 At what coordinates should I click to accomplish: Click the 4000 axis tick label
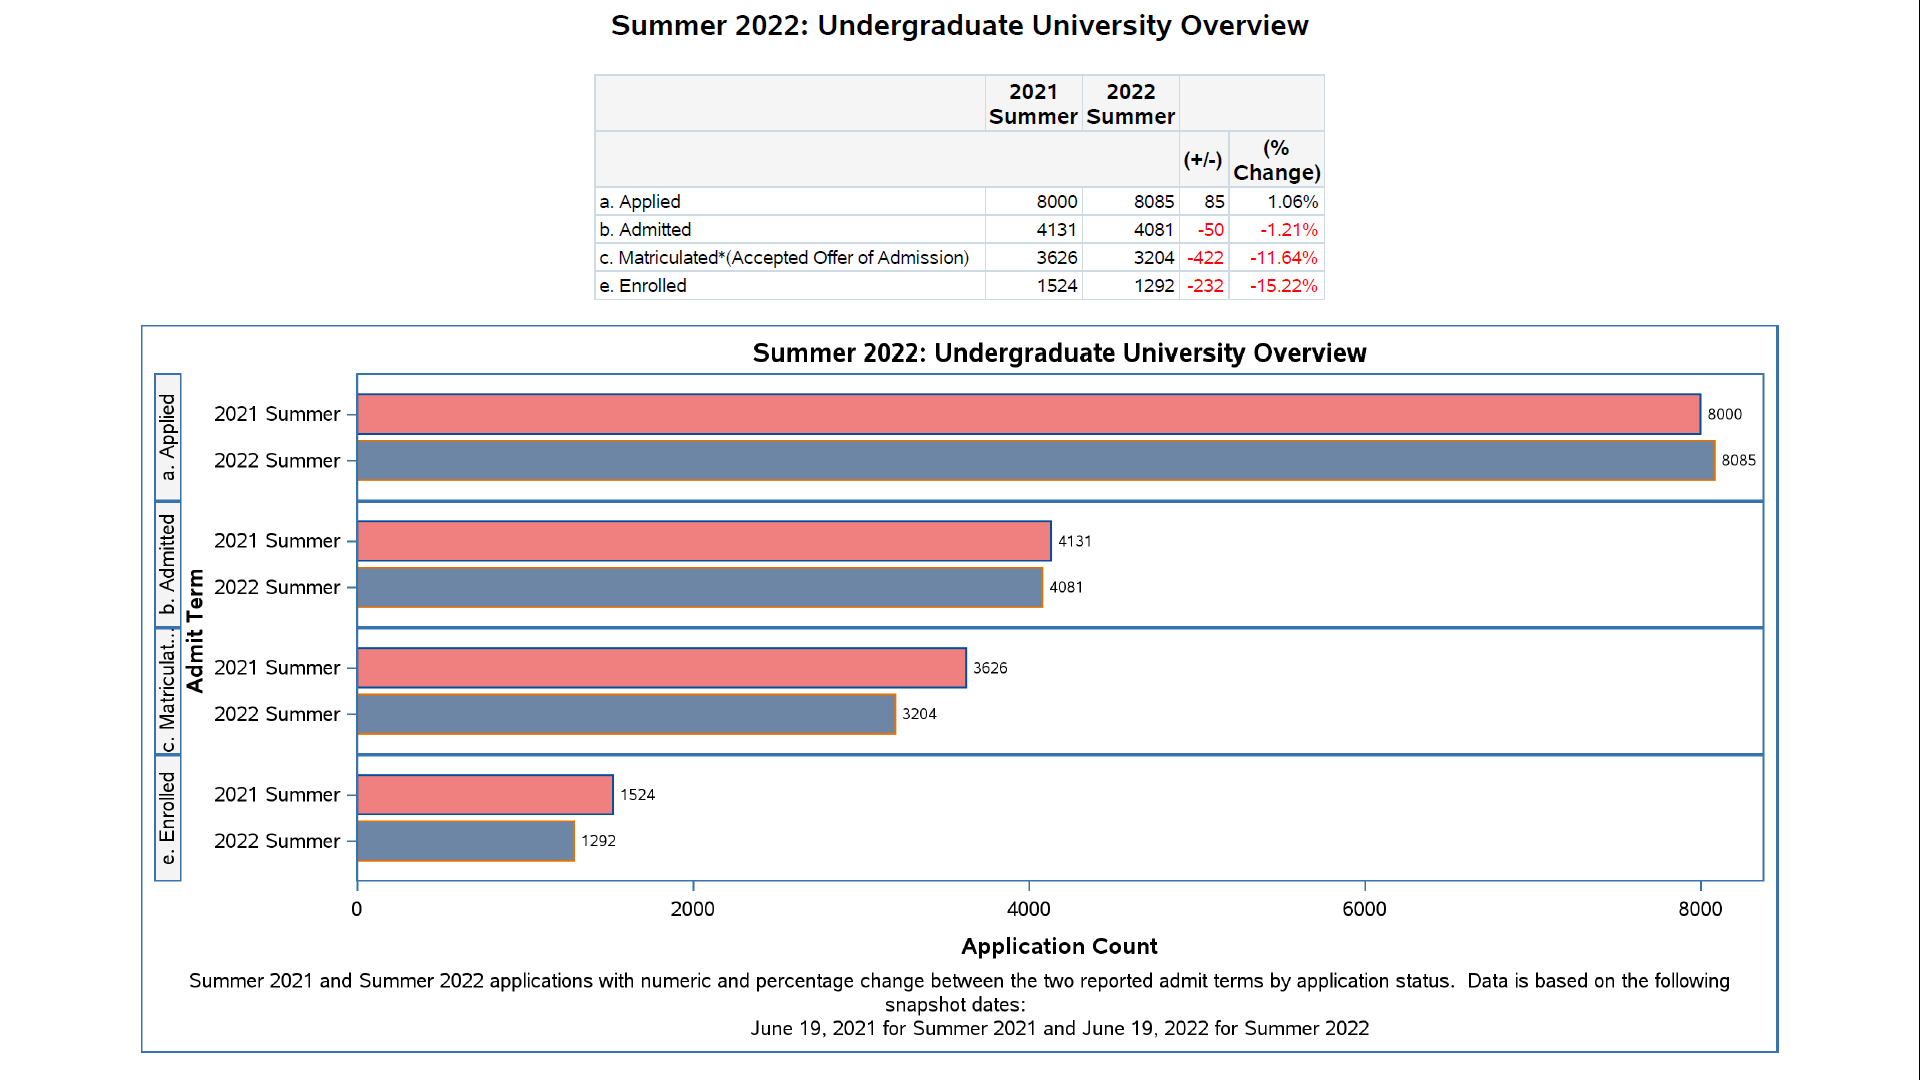[x=1028, y=909]
